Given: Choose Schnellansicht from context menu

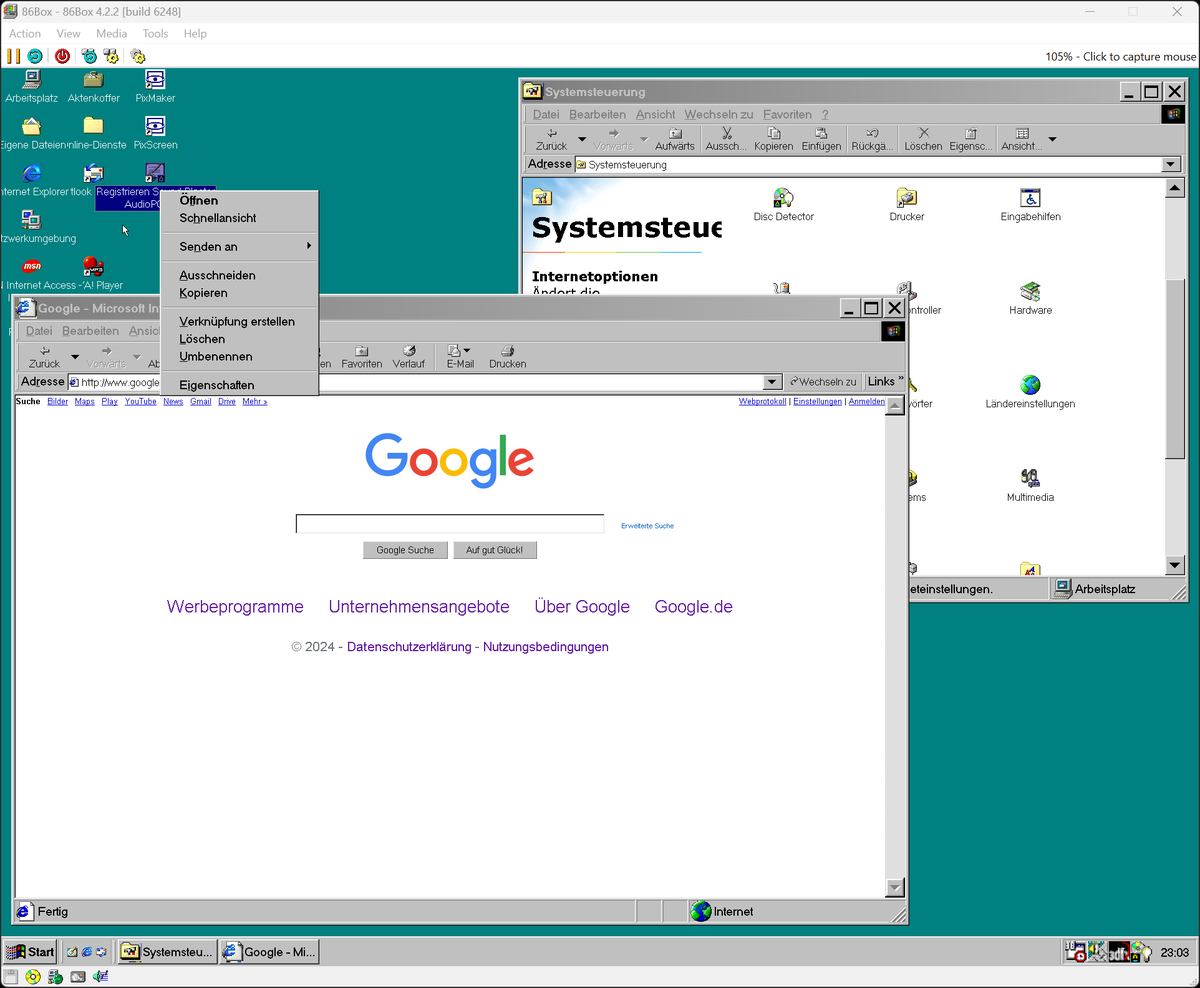Looking at the screenshot, I should 239,218.
